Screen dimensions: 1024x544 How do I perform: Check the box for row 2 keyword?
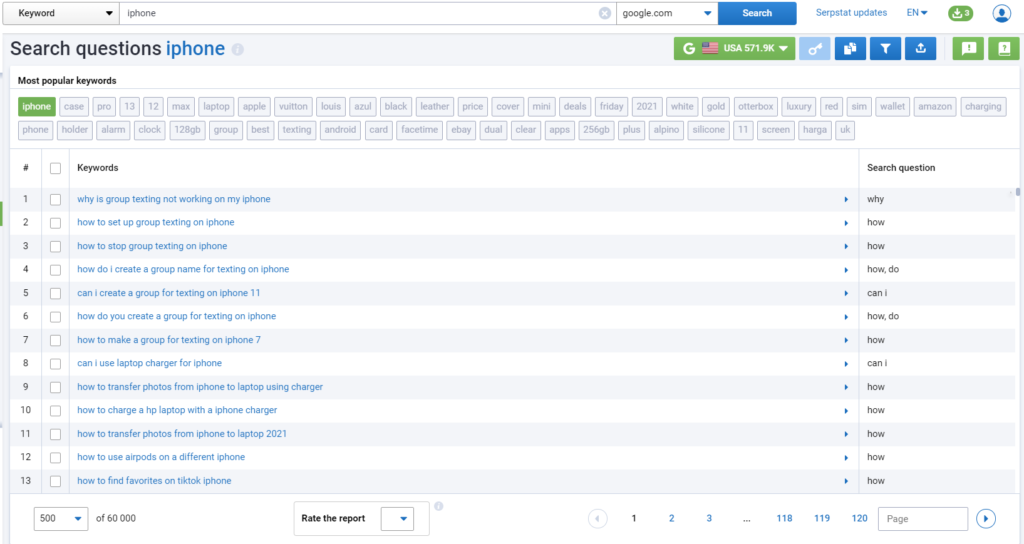[56, 223]
